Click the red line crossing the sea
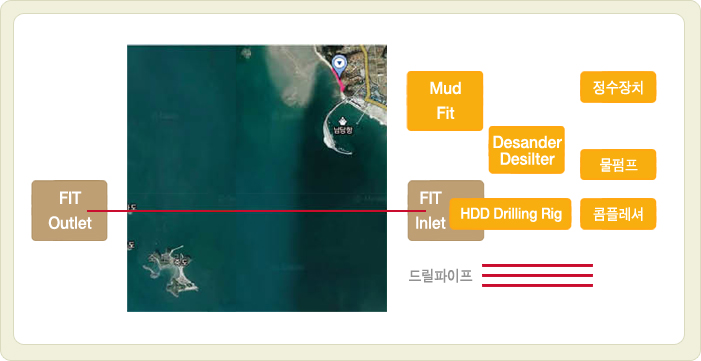The image size is (701, 361). [257, 211]
